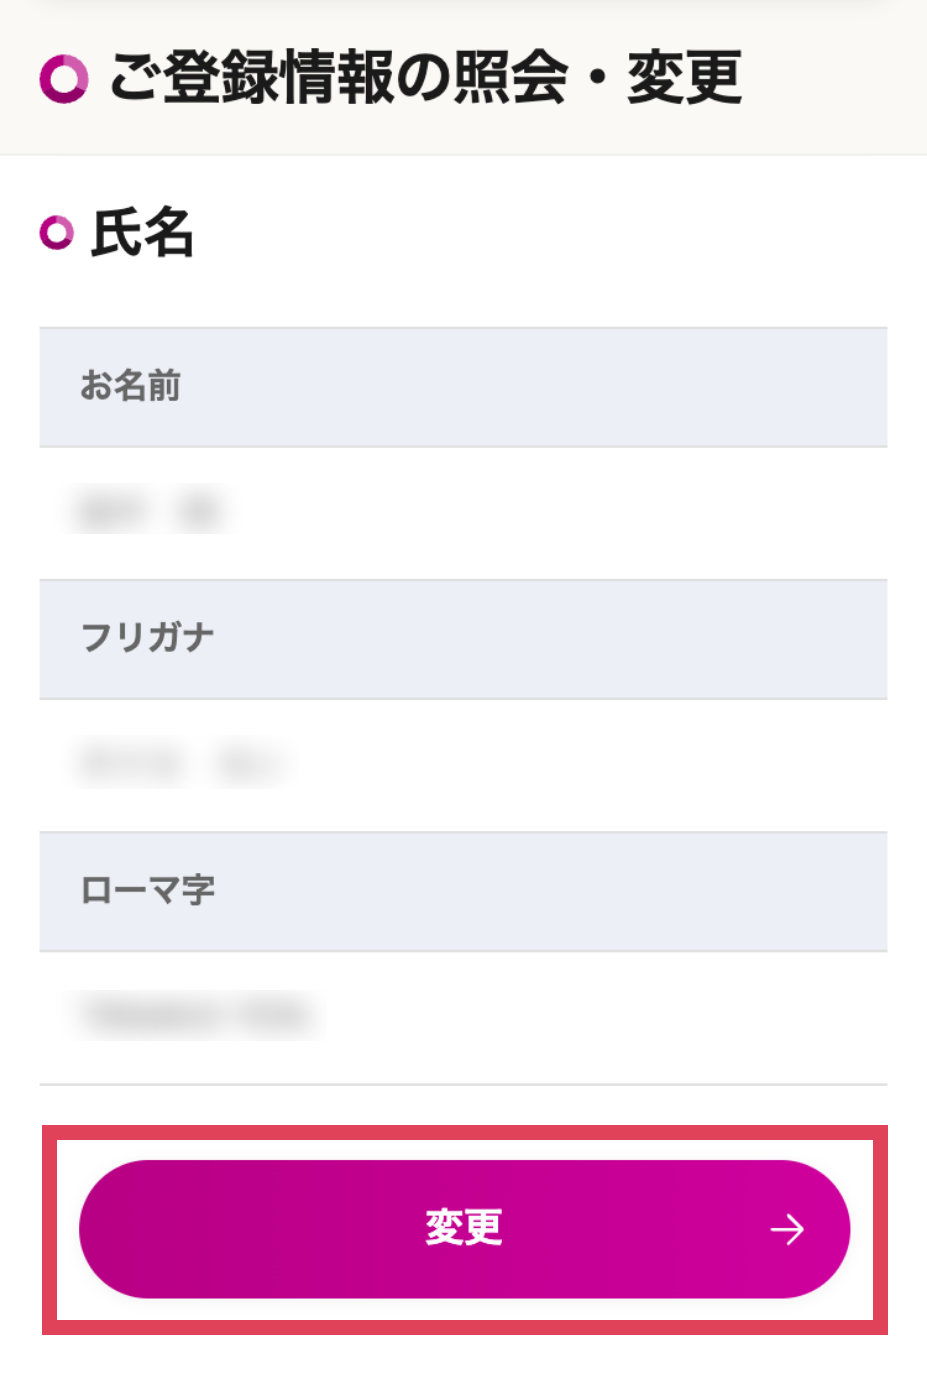This screenshot has width=927, height=1389.
Task: Click the blurred given name under お名前
Action: [199, 511]
